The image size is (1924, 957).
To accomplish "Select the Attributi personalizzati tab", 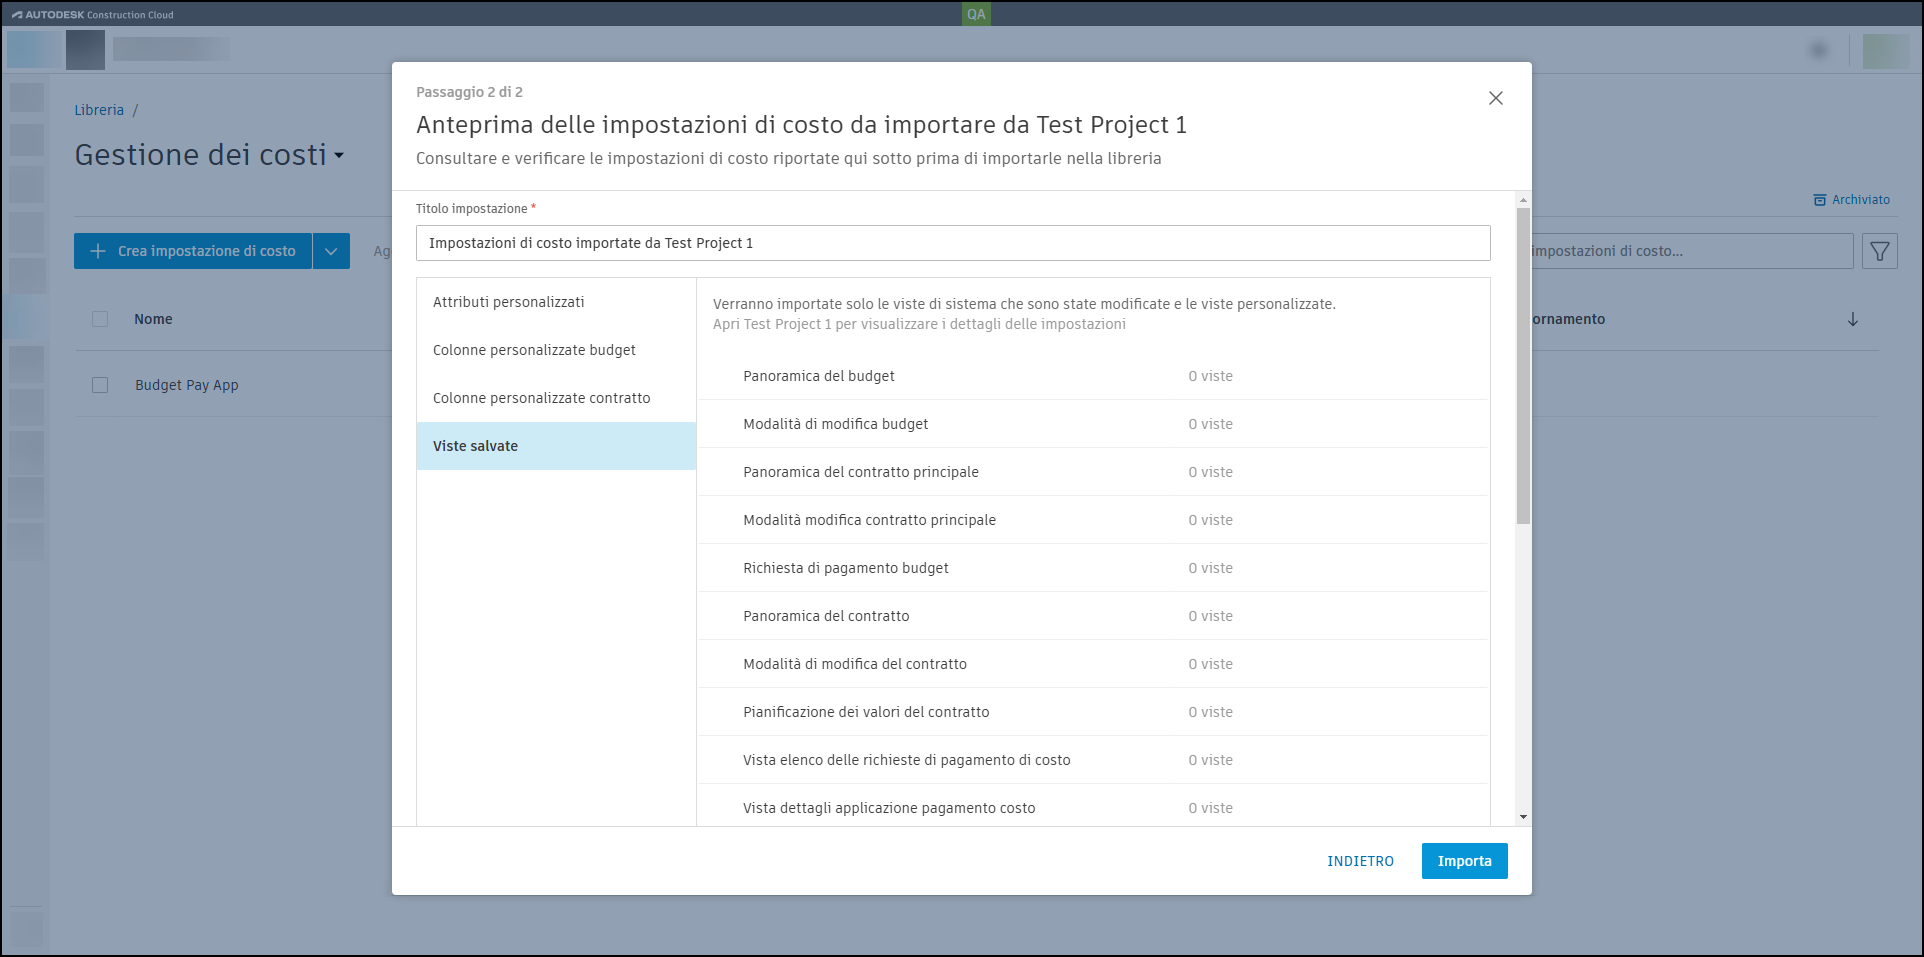I will pyautogui.click(x=509, y=302).
